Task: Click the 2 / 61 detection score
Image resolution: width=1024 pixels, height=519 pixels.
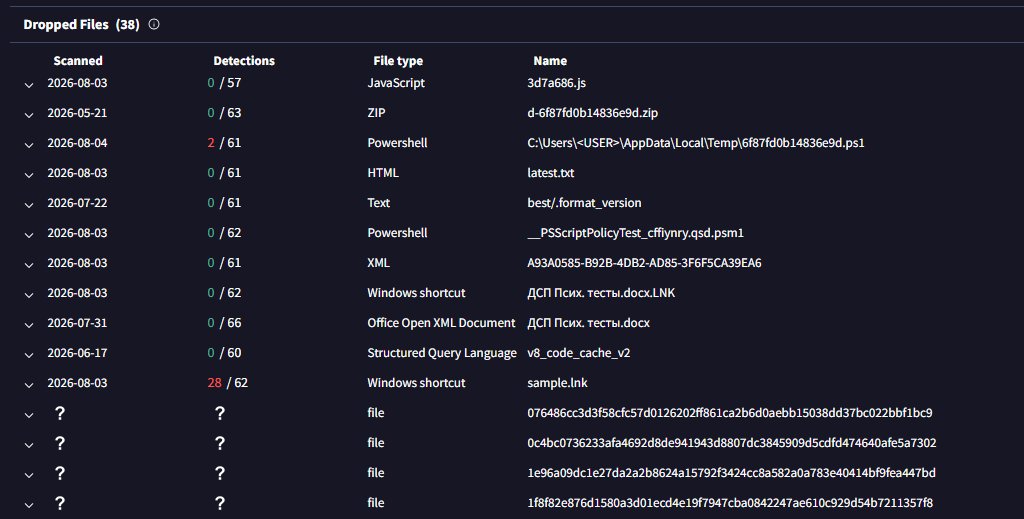Action: pyautogui.click(x=224, y=143)
